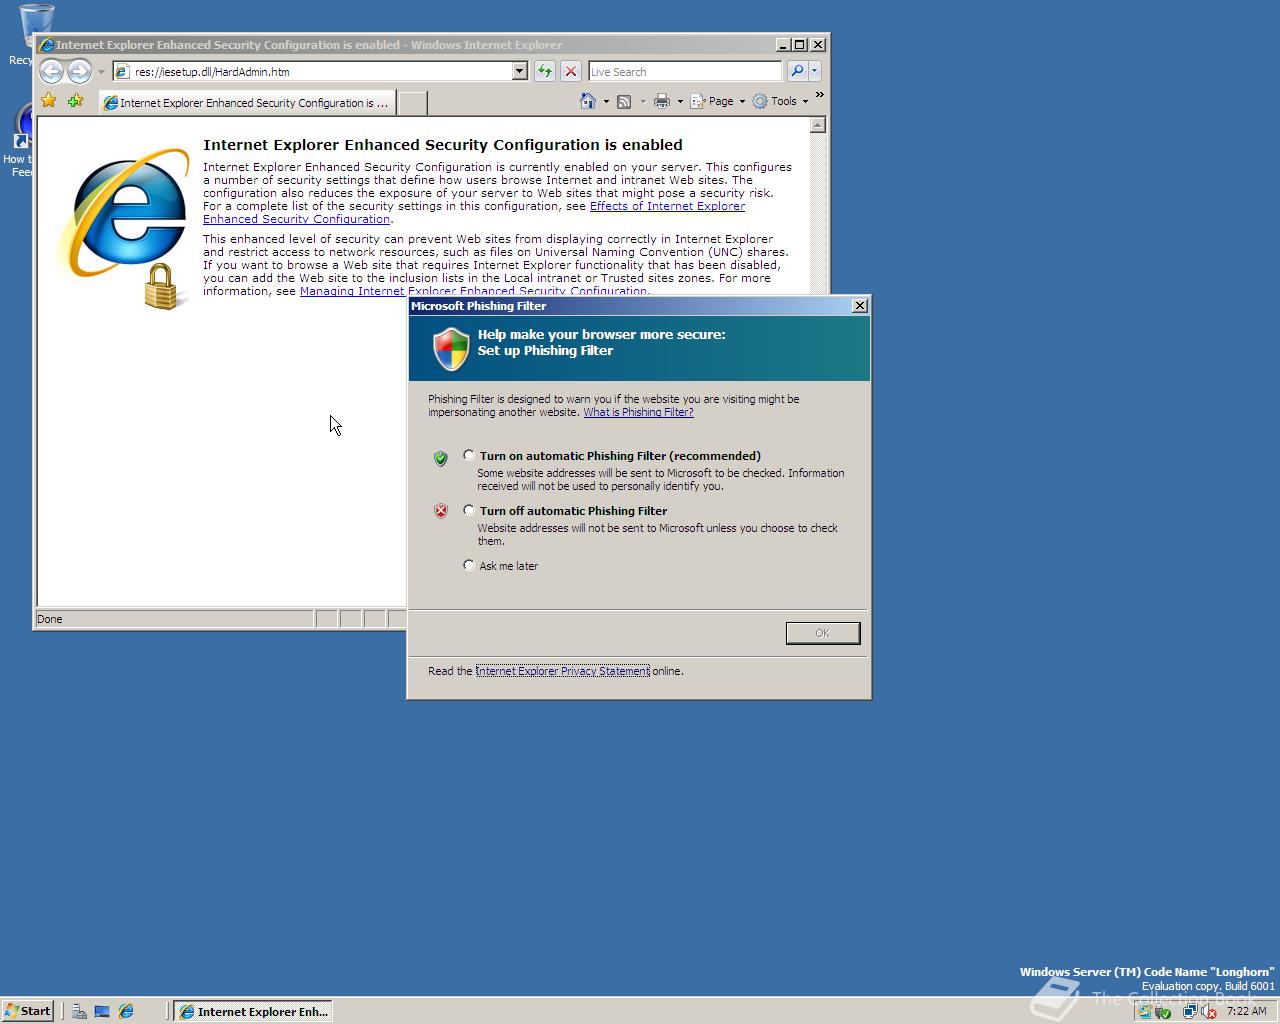Open the Page menu
The image size is (1280, 1024).
[x=718, y=101]
